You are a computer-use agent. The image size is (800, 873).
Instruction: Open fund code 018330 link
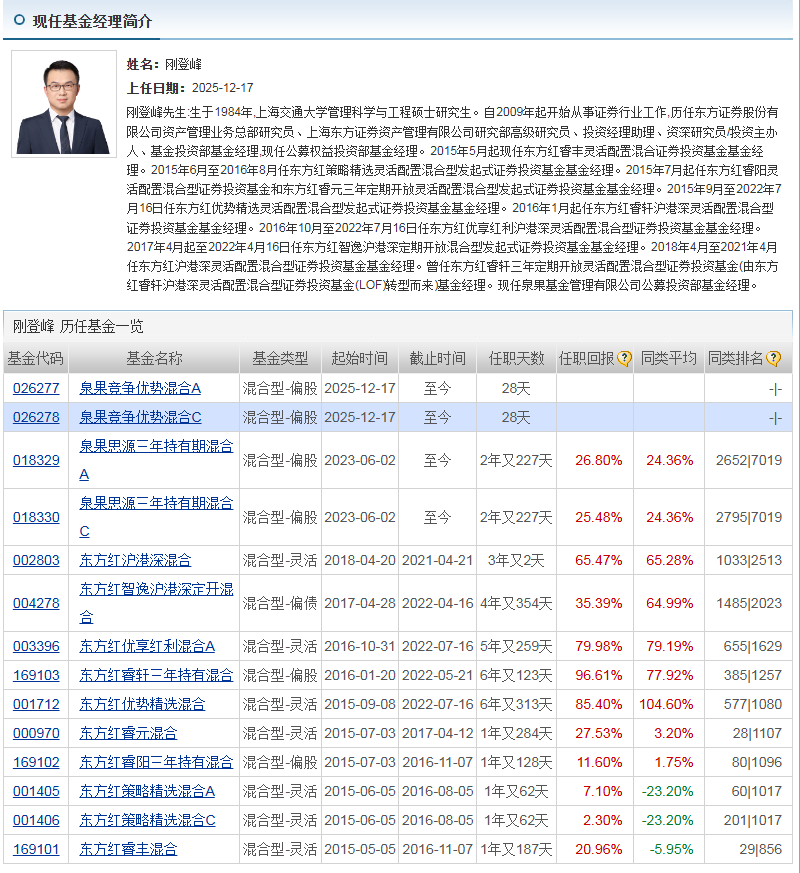[36, 517]
